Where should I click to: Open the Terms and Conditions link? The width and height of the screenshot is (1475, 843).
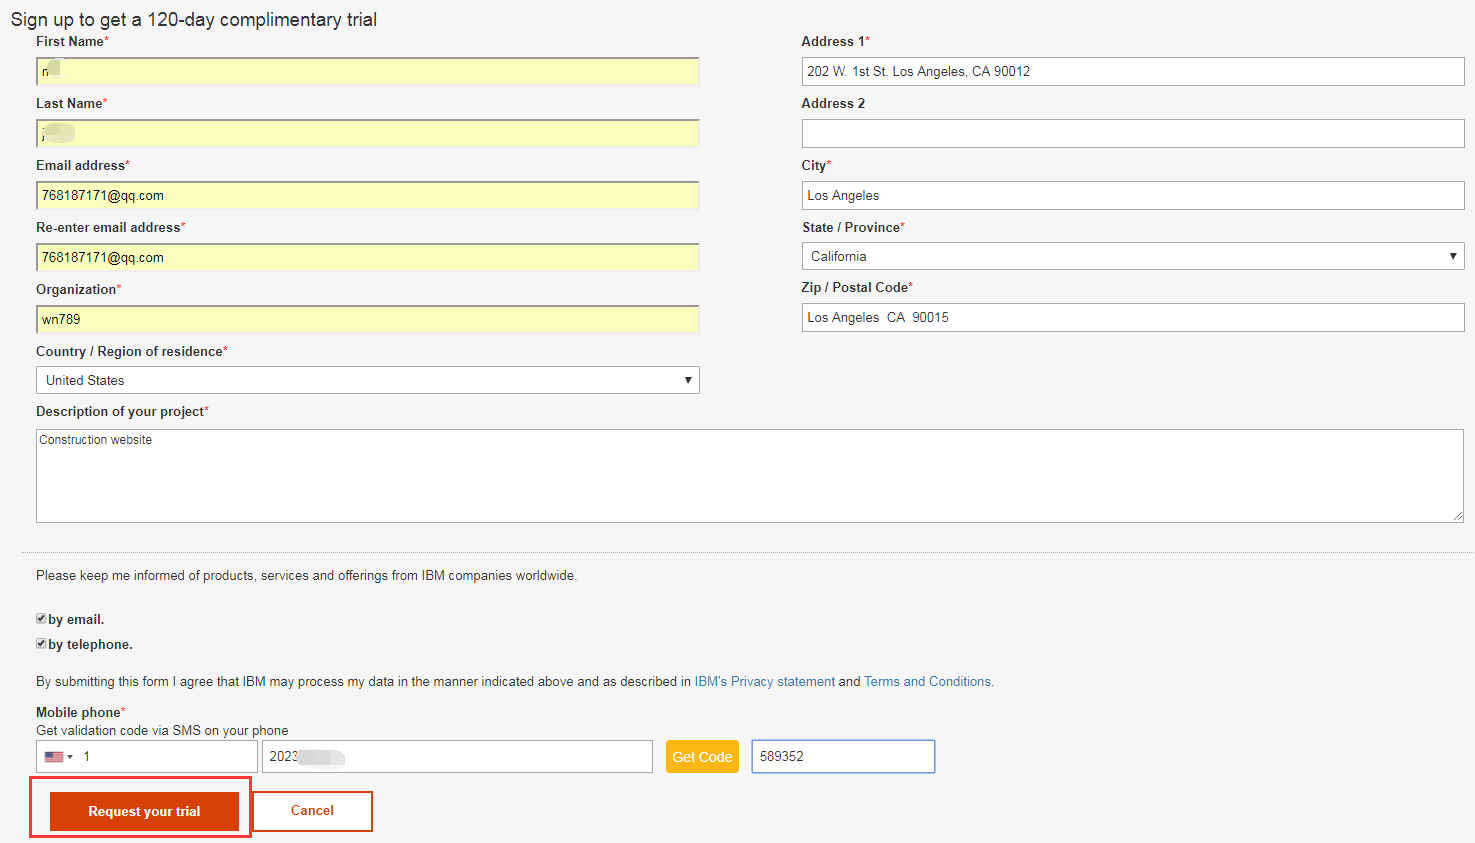928,682
